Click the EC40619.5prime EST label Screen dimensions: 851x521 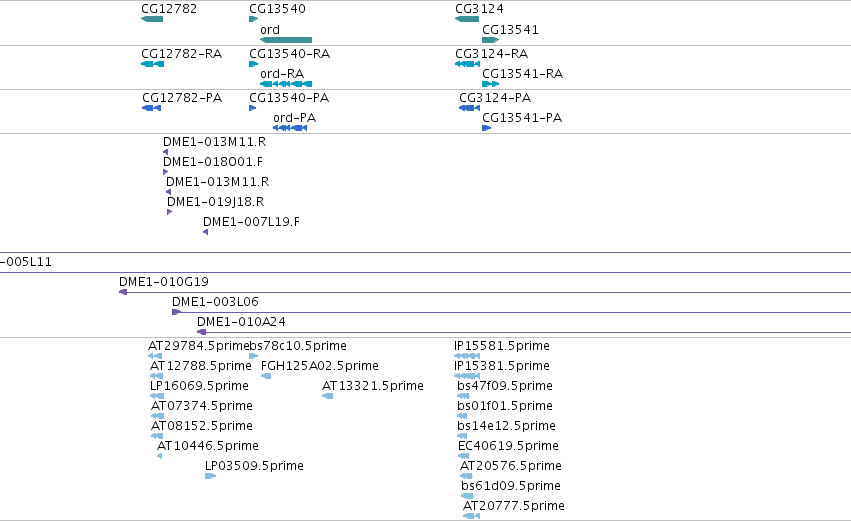pos(508,446)
